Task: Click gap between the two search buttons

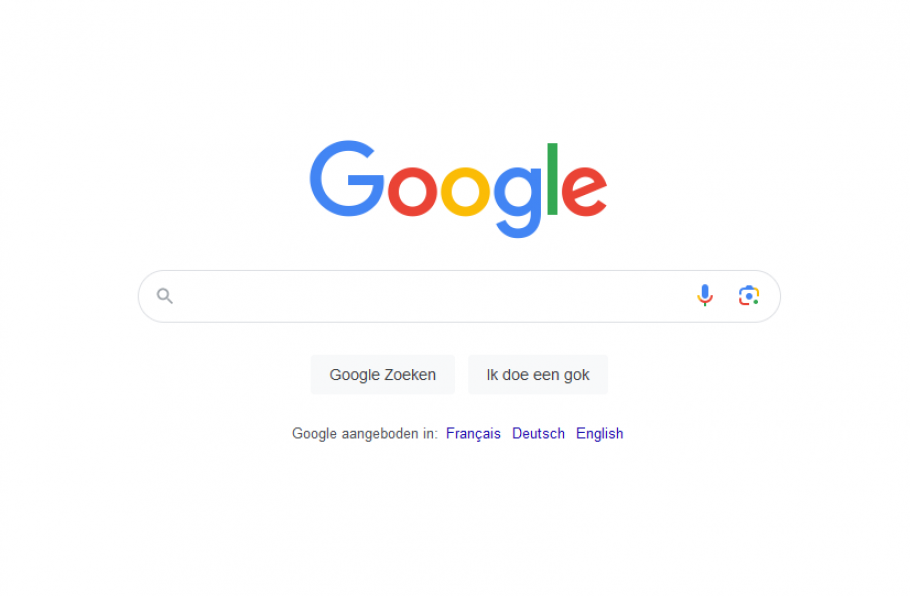Action: pyautogui.click(x=461, y=375)
